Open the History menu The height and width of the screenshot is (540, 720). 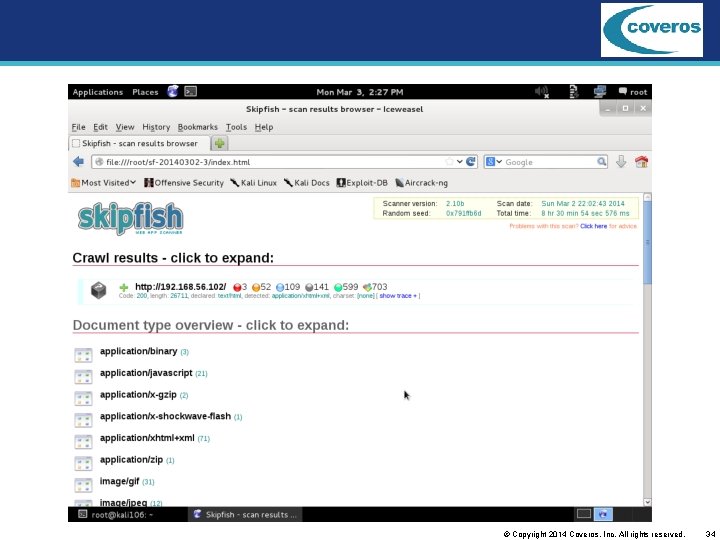[x=156, y=127]
